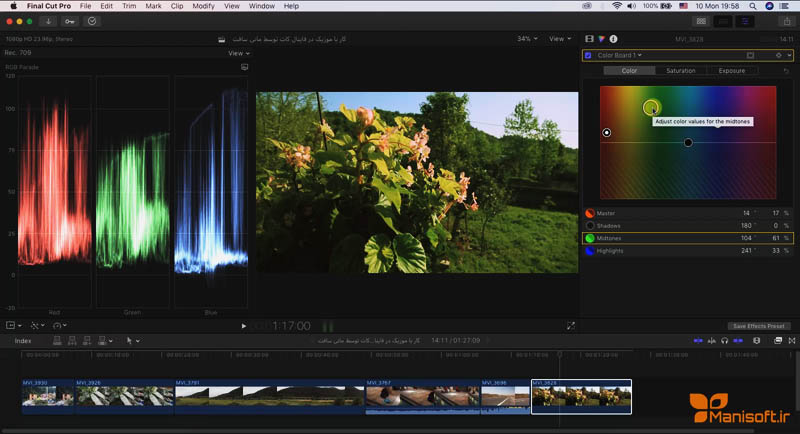The image size is (800, 434).
Task: Open the Transitions browser icon
Action: (792, 341)
